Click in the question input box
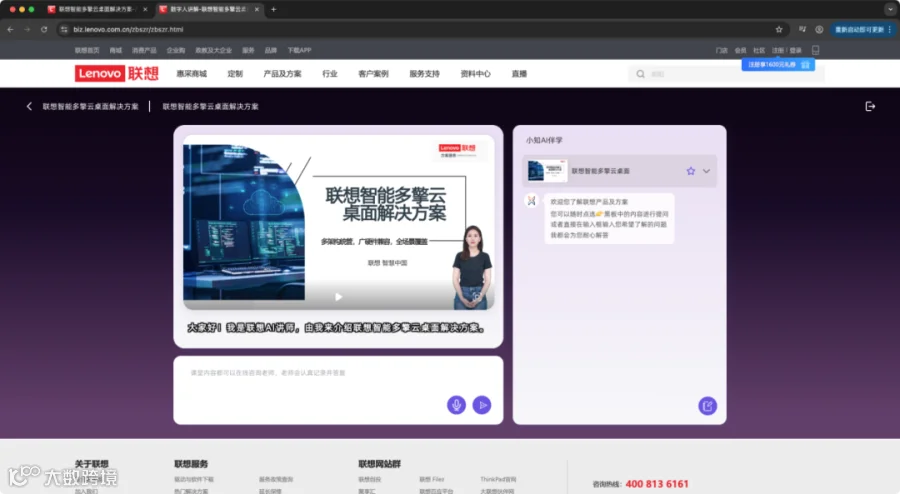Viewport: 900px width, 494px height. click(x=338, y=390)
